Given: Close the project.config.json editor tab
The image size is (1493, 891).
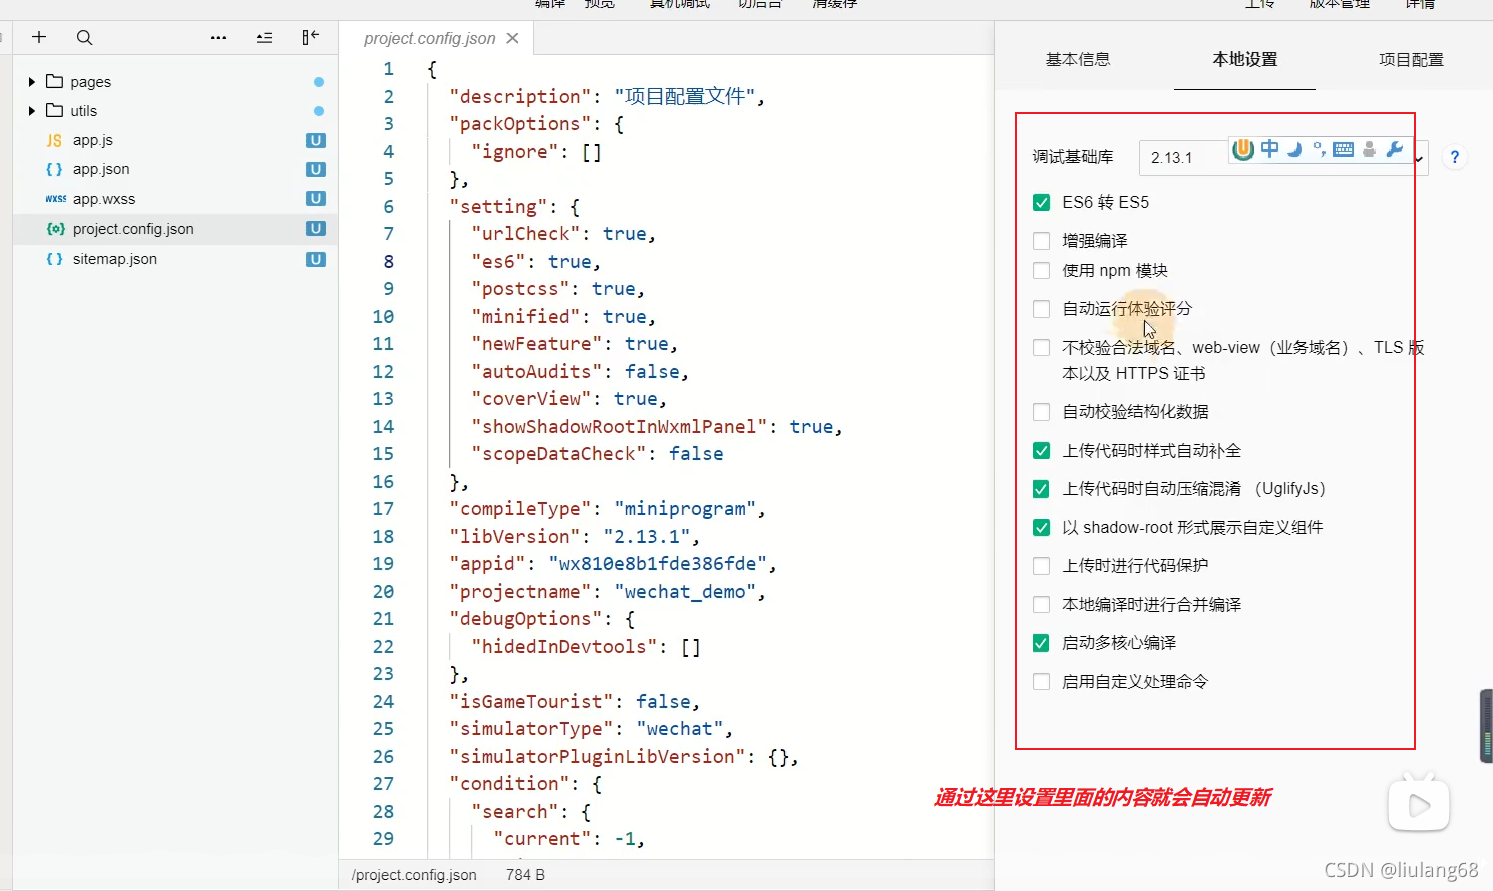Looking at the screenshot, I should click(x=512, y=38).
